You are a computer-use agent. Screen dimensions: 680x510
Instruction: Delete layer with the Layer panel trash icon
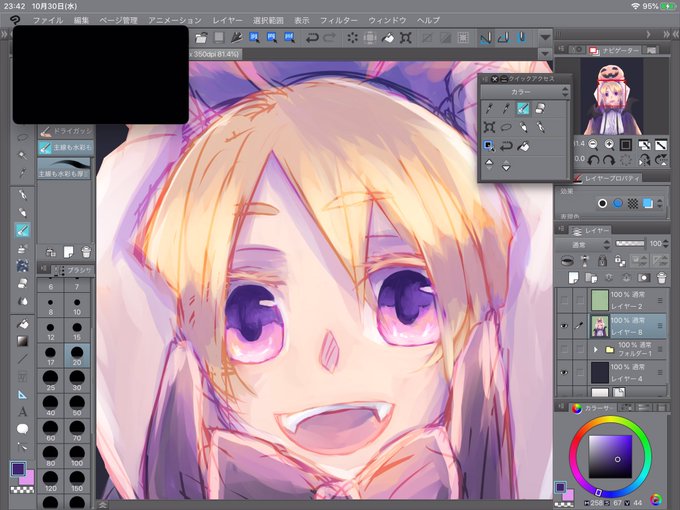point(661,278)
